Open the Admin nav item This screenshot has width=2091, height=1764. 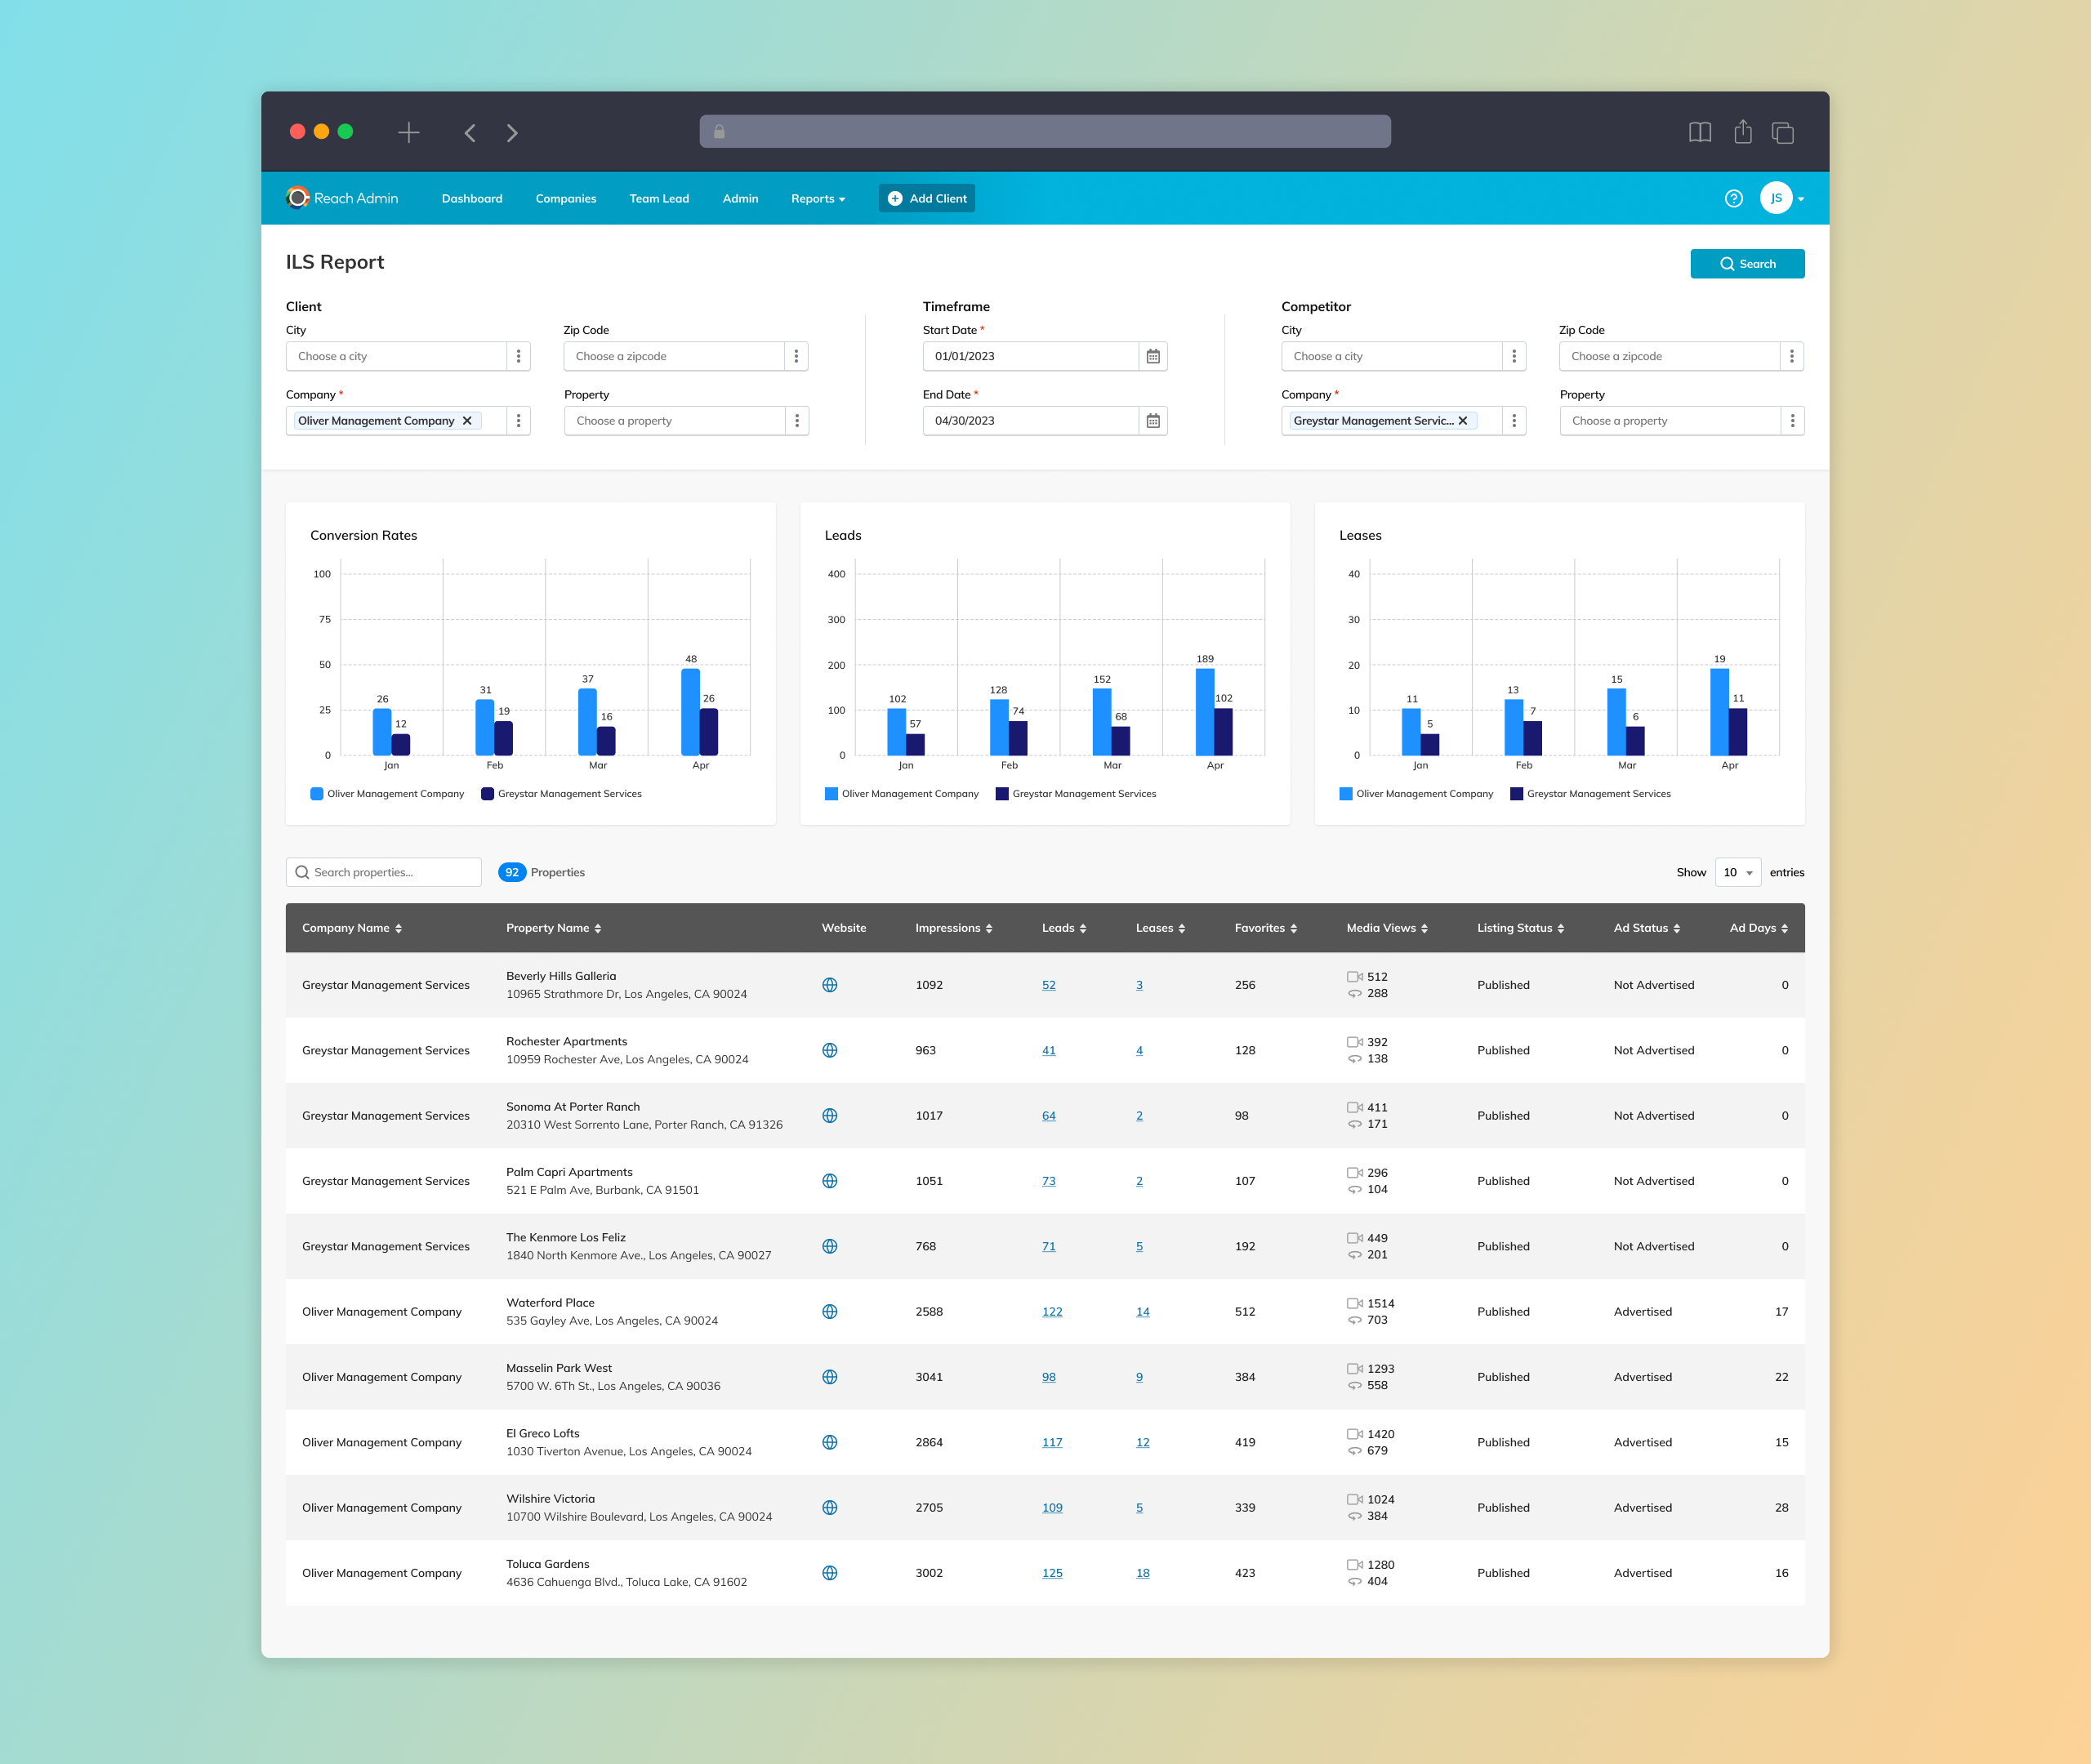[740, 198]
